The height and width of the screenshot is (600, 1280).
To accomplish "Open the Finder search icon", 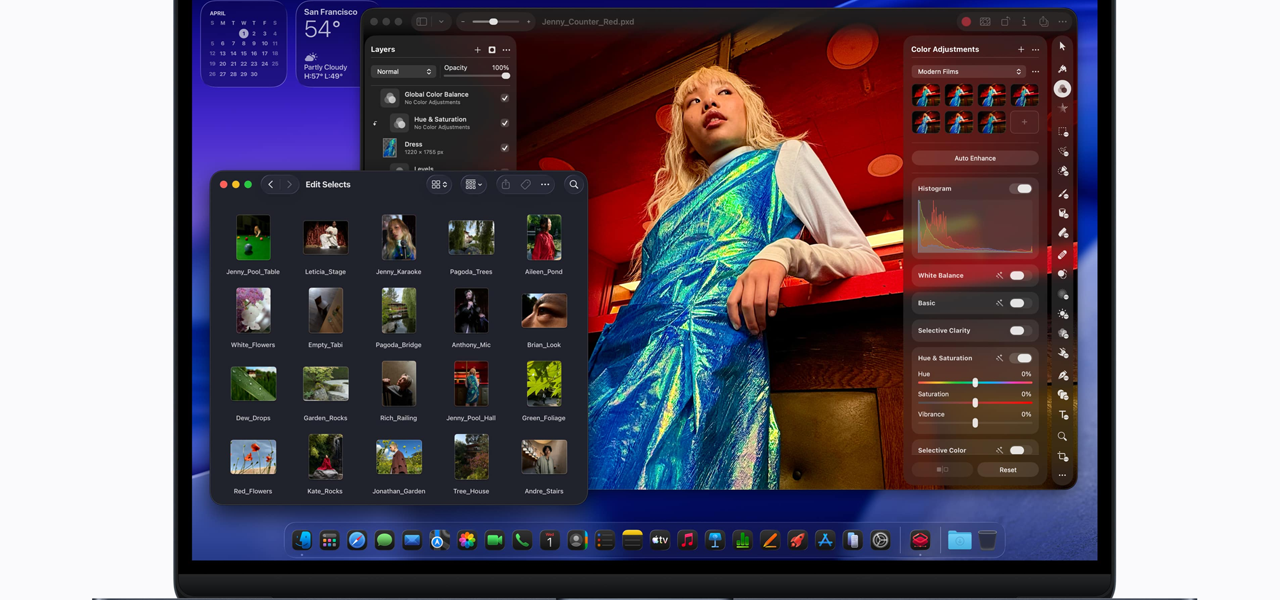I will [574, 185].
